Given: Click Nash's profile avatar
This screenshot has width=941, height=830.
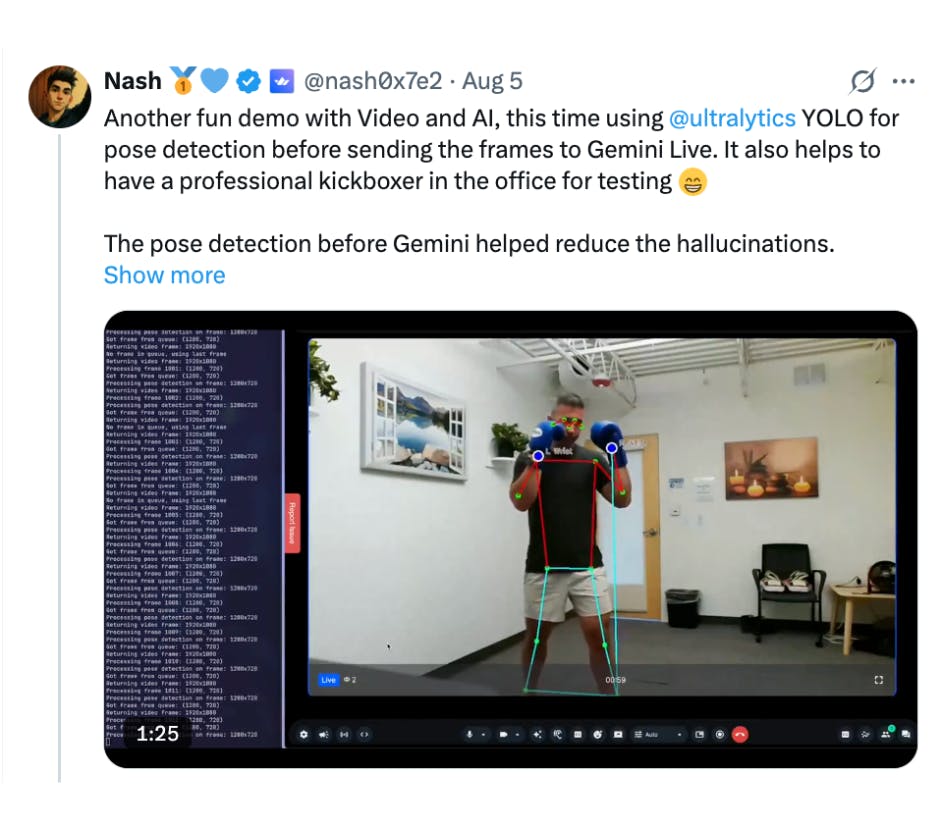Looking at the screenshot, I should point(59,97).
